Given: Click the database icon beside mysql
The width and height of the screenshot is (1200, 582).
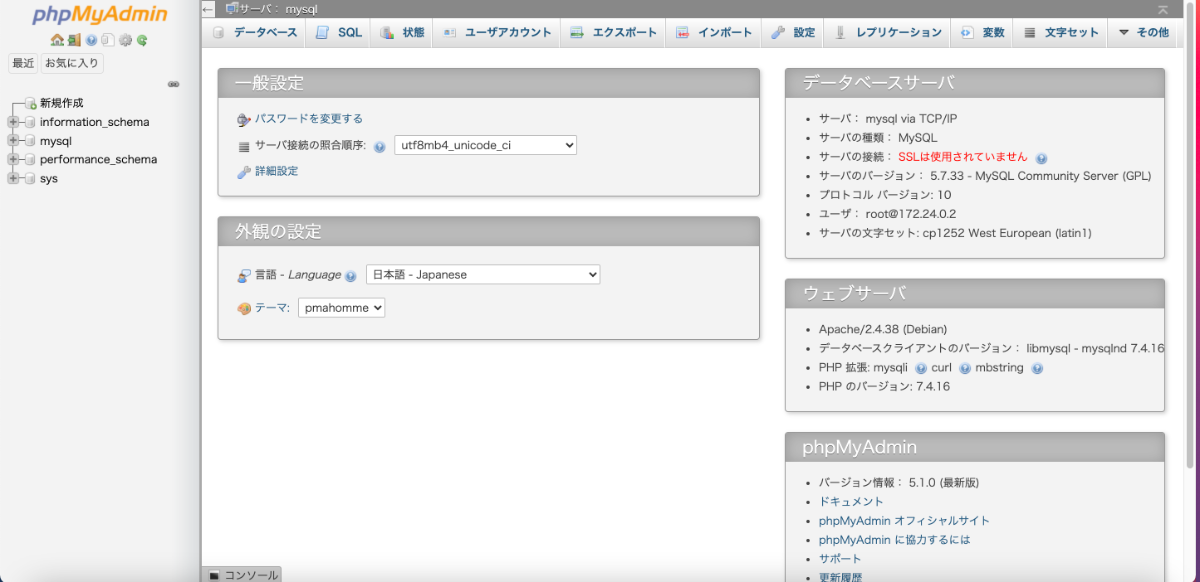Looking at the screenshot, I should tap(30, 141).
